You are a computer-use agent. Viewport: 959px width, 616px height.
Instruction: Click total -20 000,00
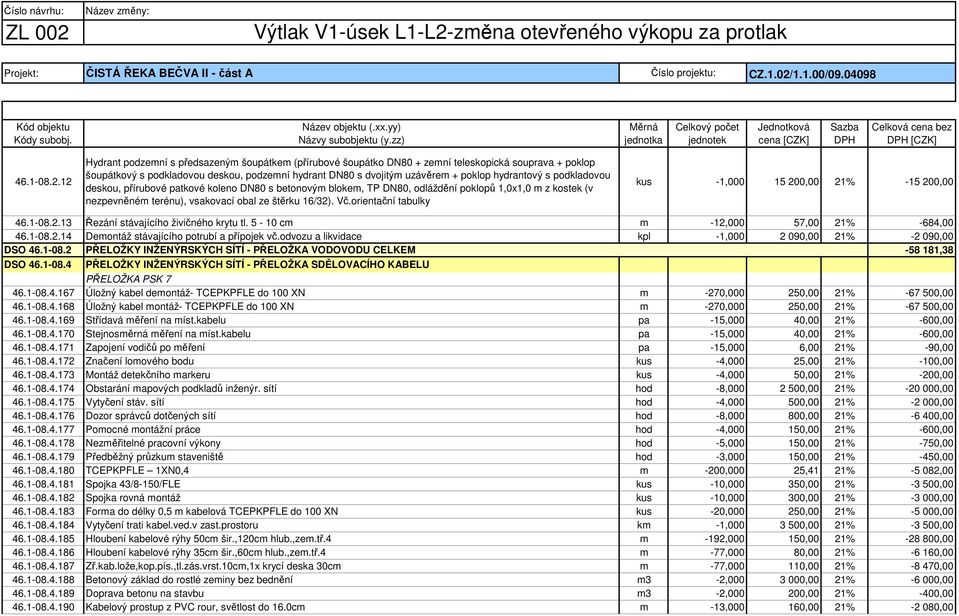point(929,388)
